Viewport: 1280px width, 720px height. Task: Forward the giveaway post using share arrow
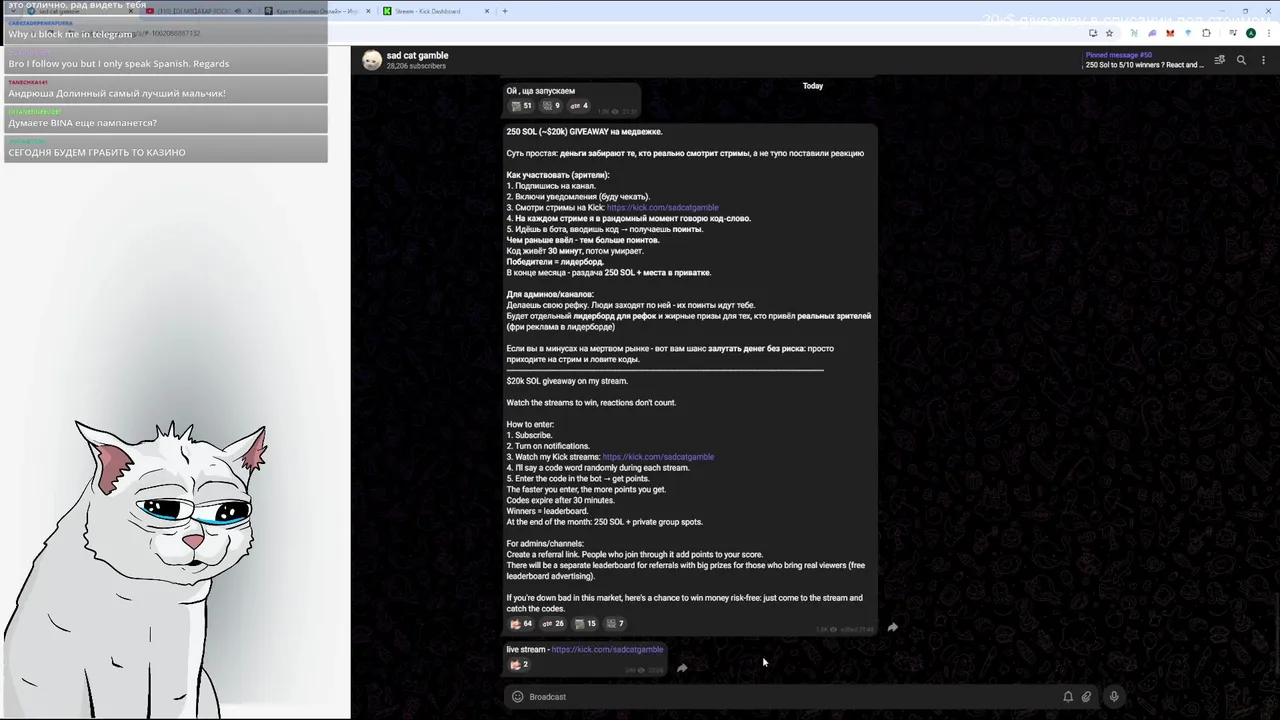tap(892, 628)
